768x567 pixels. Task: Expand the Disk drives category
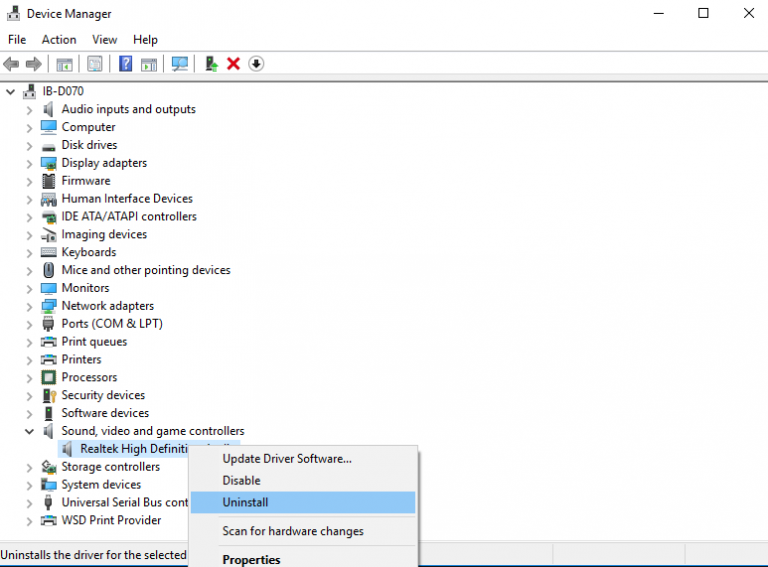29,146
